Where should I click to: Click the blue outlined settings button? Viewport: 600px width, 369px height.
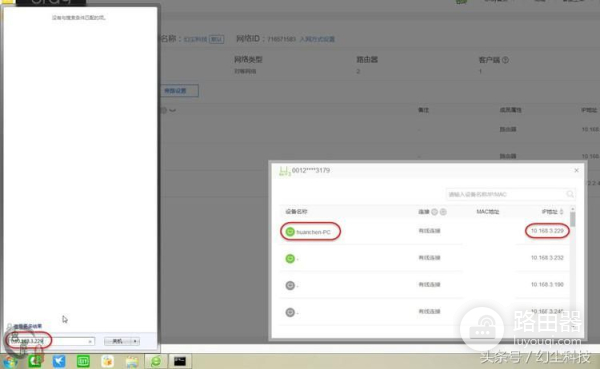179,91
